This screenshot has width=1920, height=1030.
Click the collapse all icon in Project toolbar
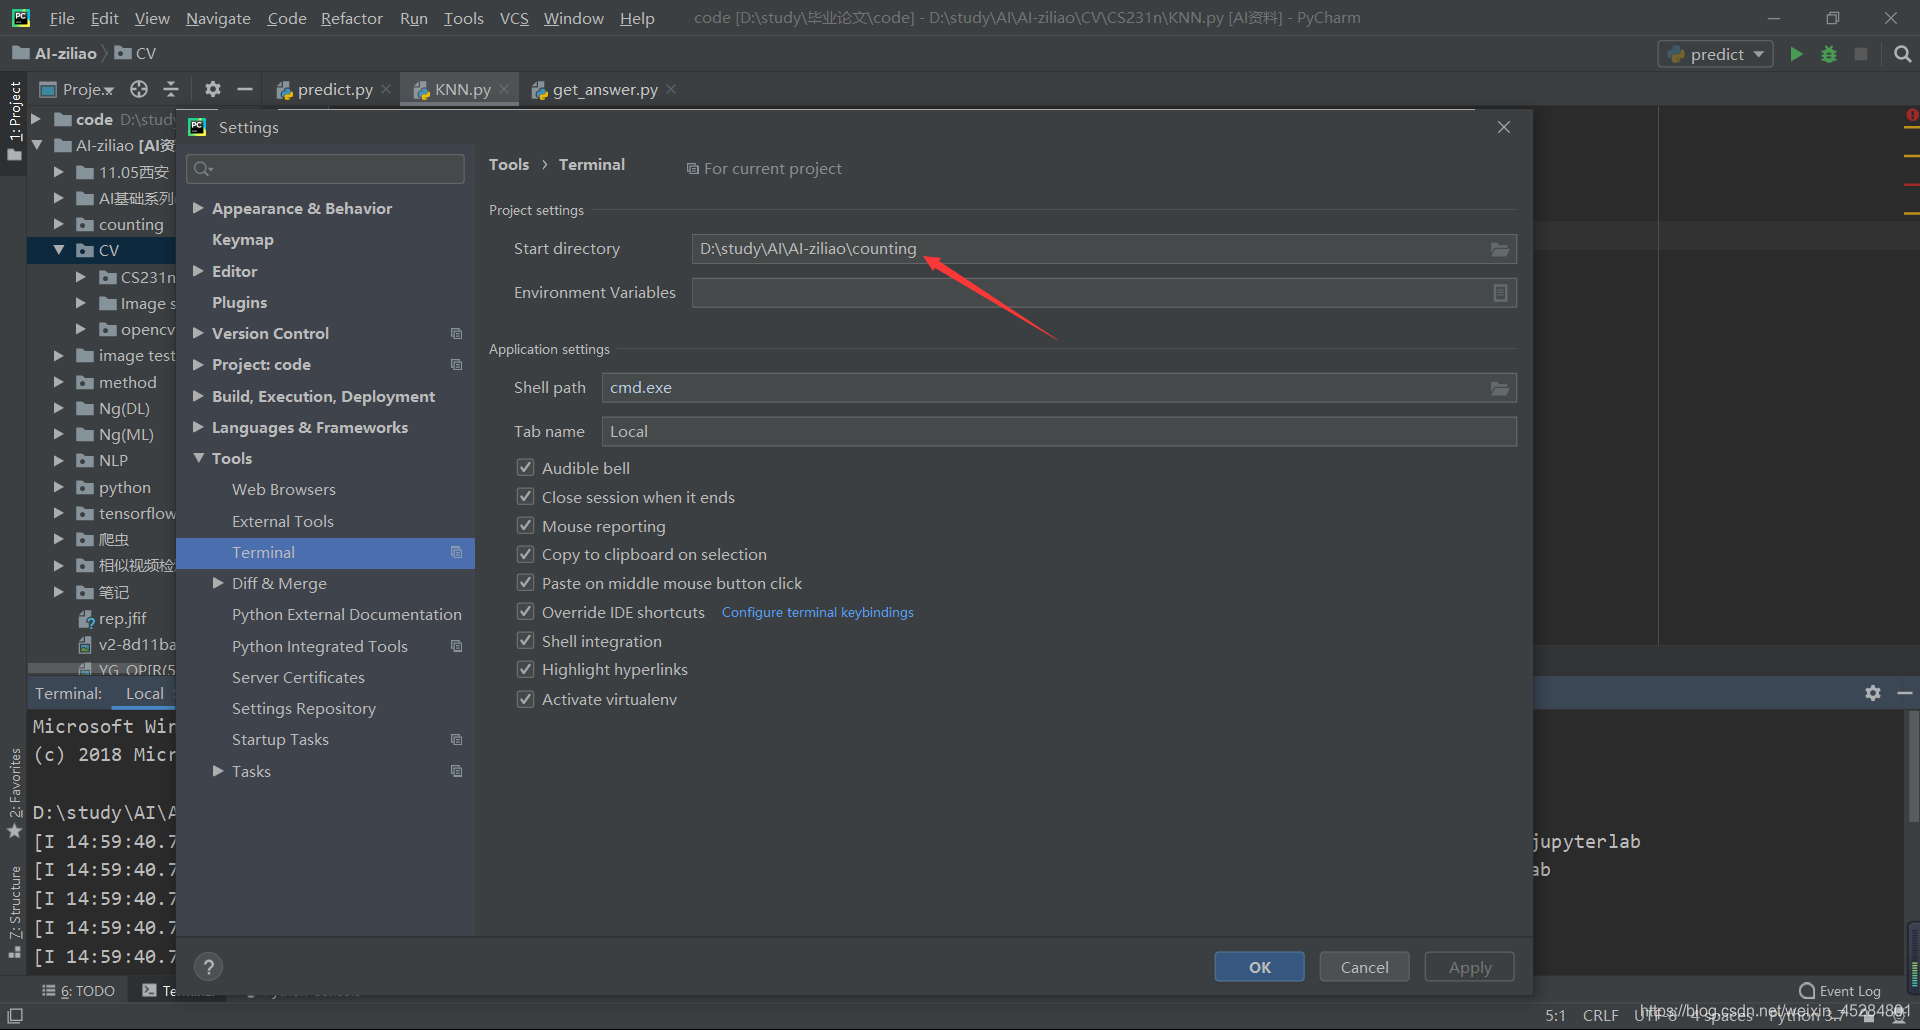click(x=171, y=89)
